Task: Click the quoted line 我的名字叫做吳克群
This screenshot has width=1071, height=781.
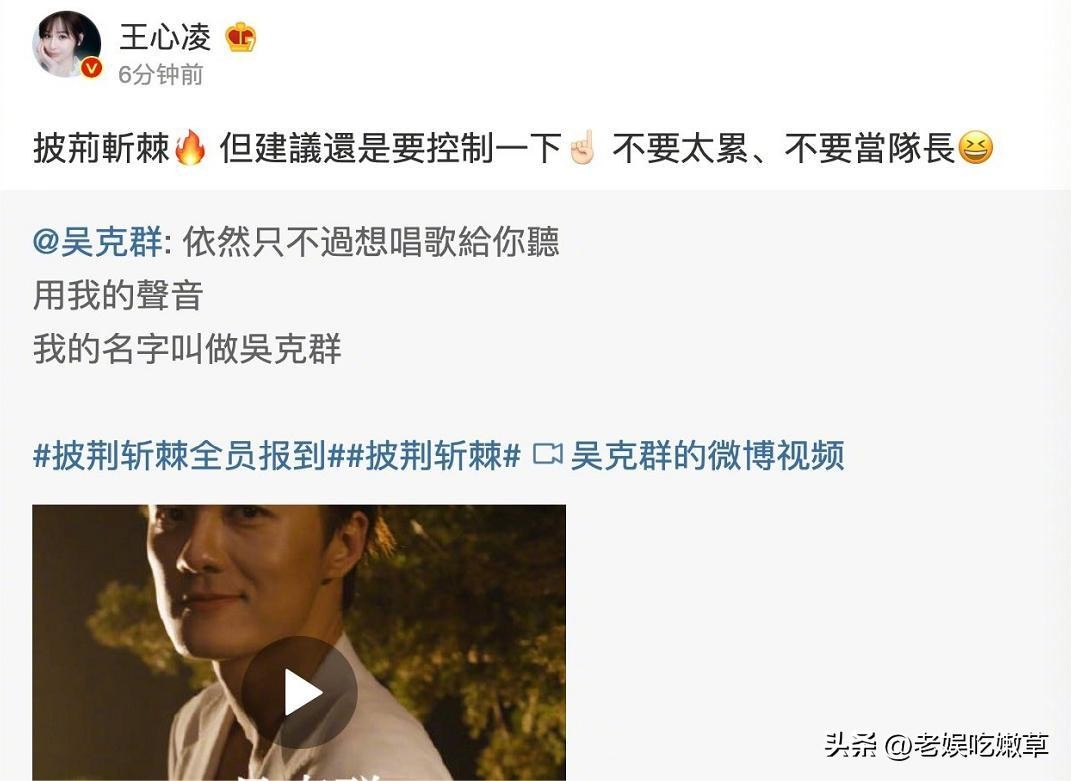Action: click(x=187, y=349)
